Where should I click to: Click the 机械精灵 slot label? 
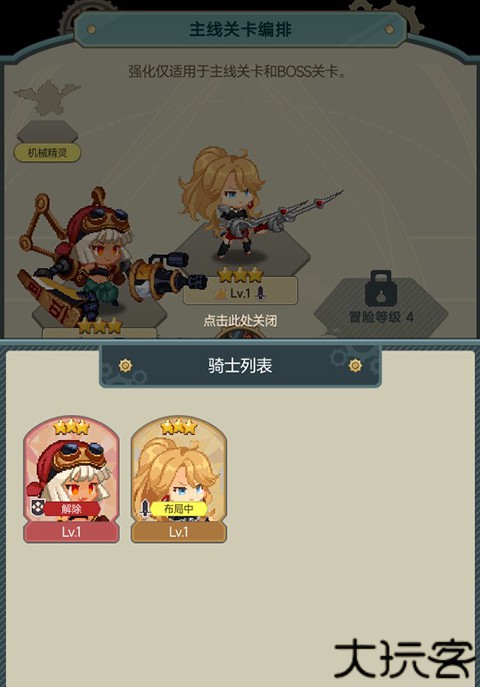(47, 152)
